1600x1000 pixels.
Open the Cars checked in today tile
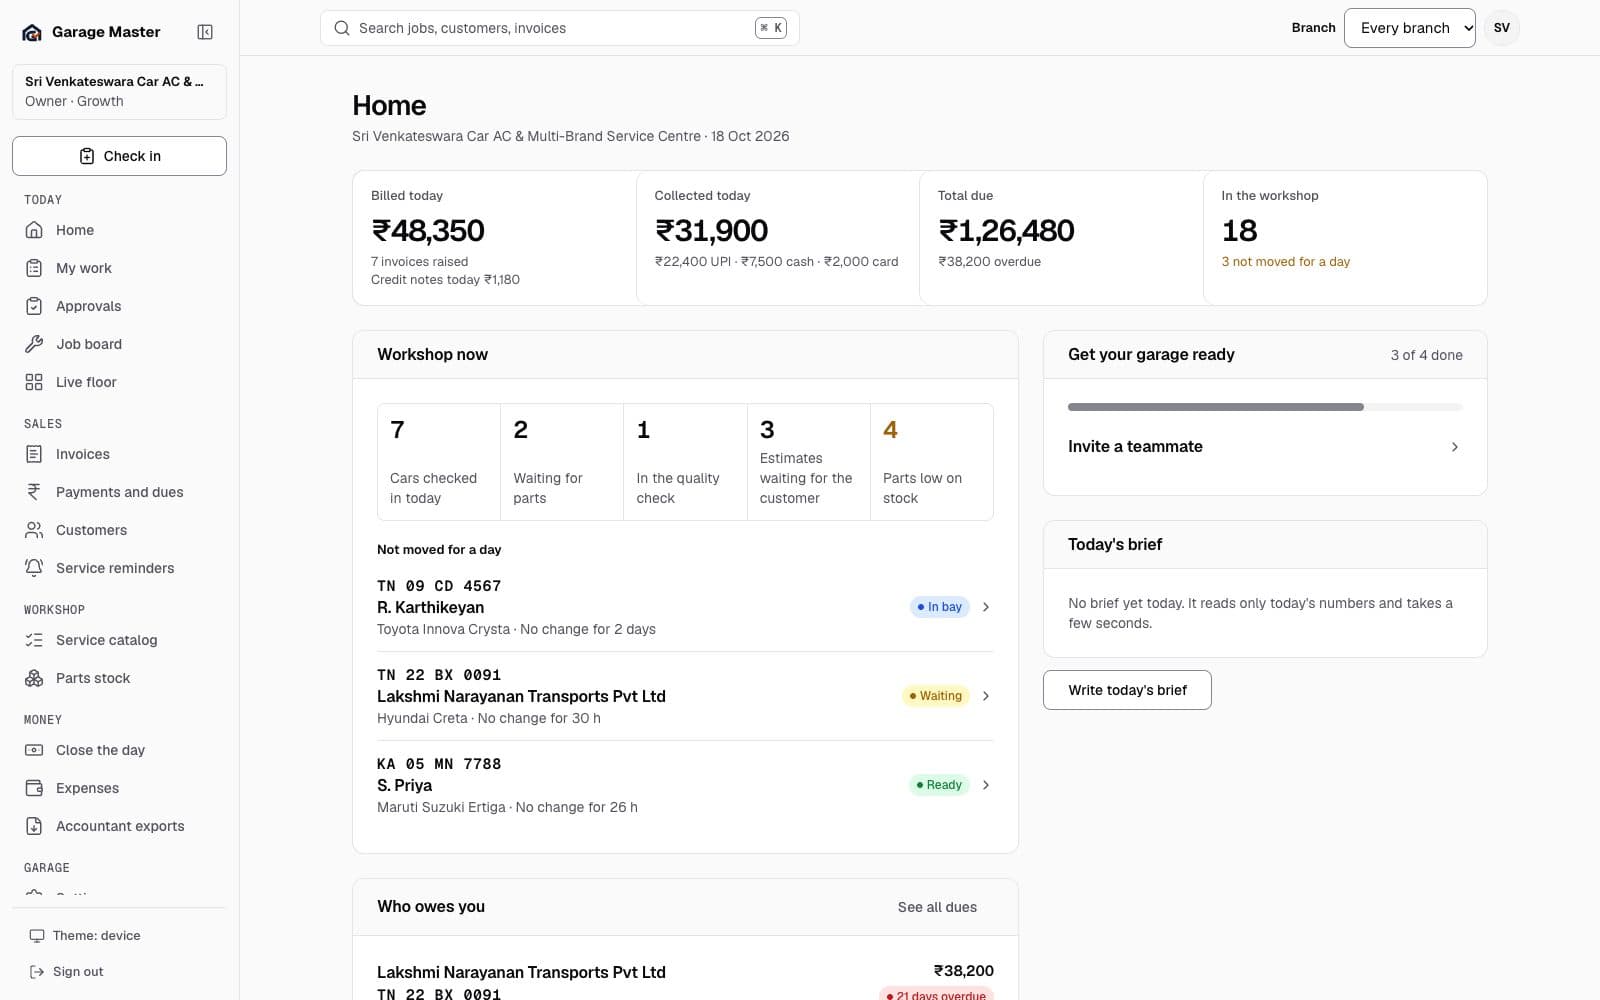(x=439, y=462)
